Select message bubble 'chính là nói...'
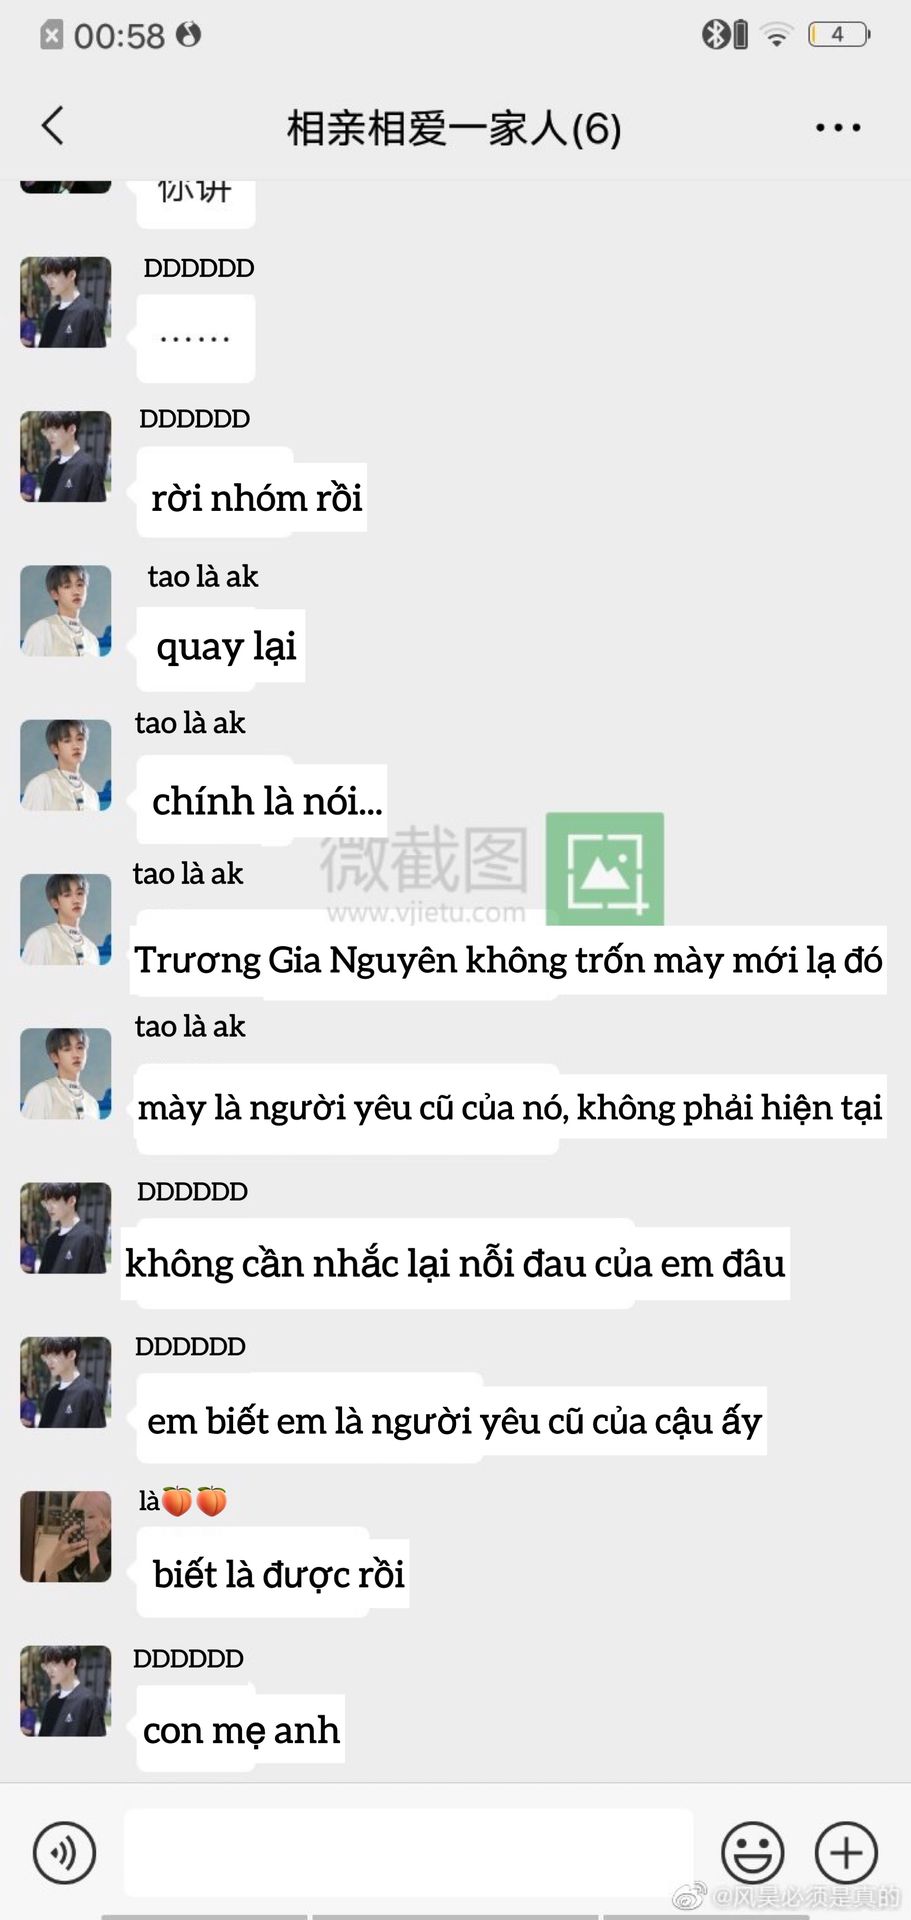Screen dimensions: 911x1920 click(264, 801)
